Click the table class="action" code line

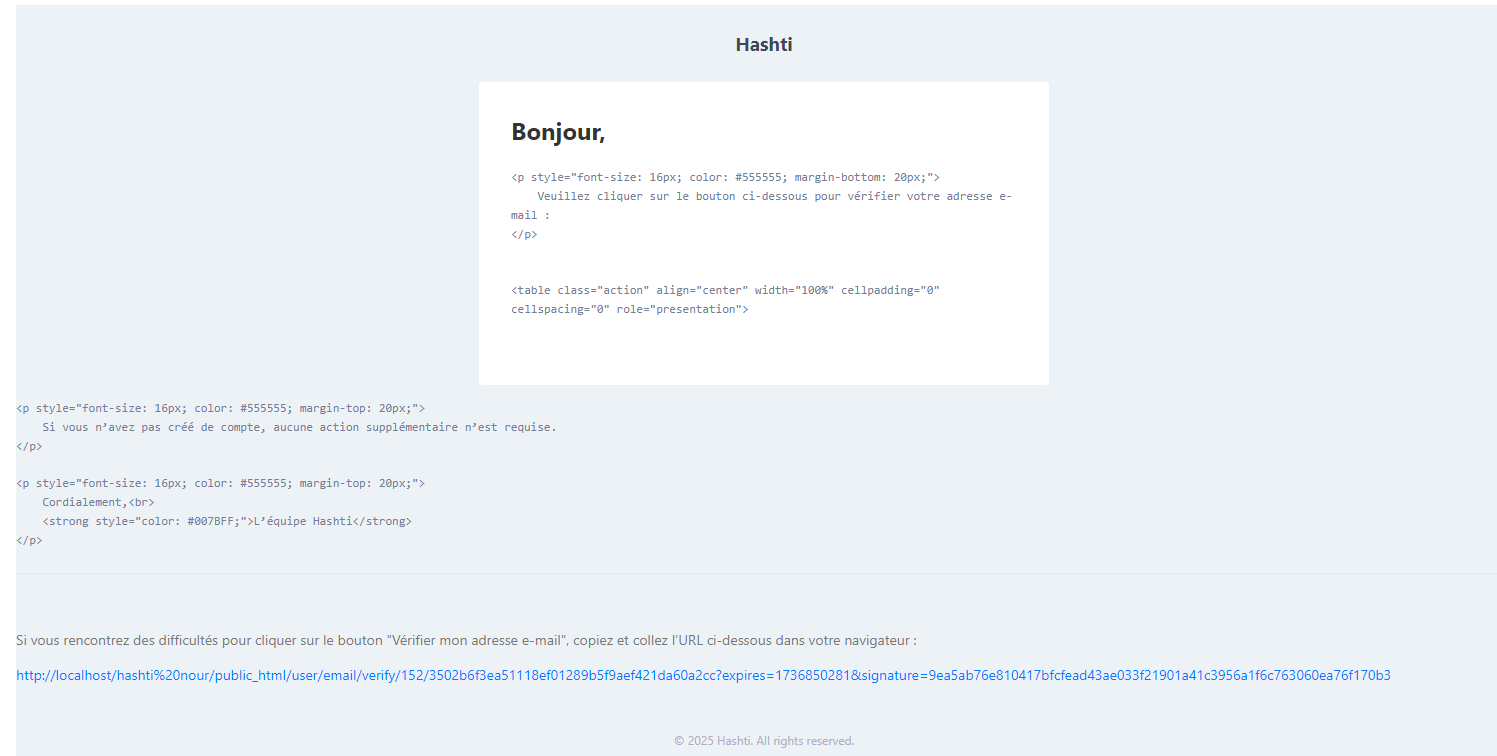(725, 290)
